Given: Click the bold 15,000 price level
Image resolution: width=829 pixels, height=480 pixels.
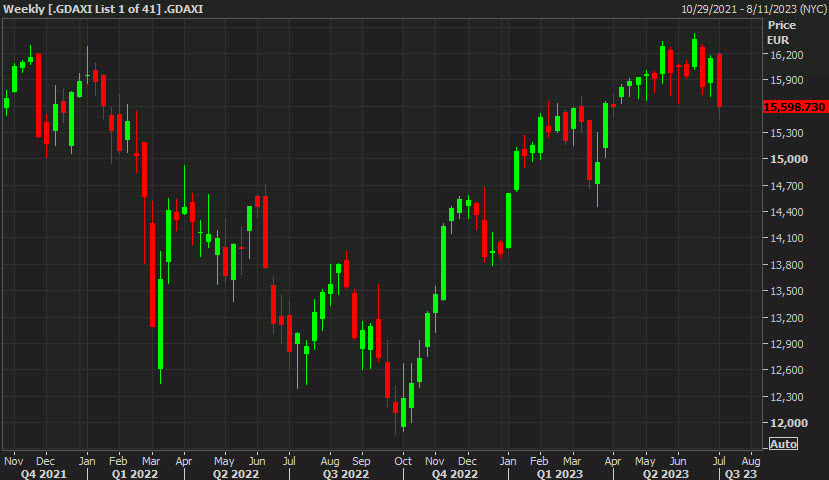Looking at the screenshot, I should [789, 159].
